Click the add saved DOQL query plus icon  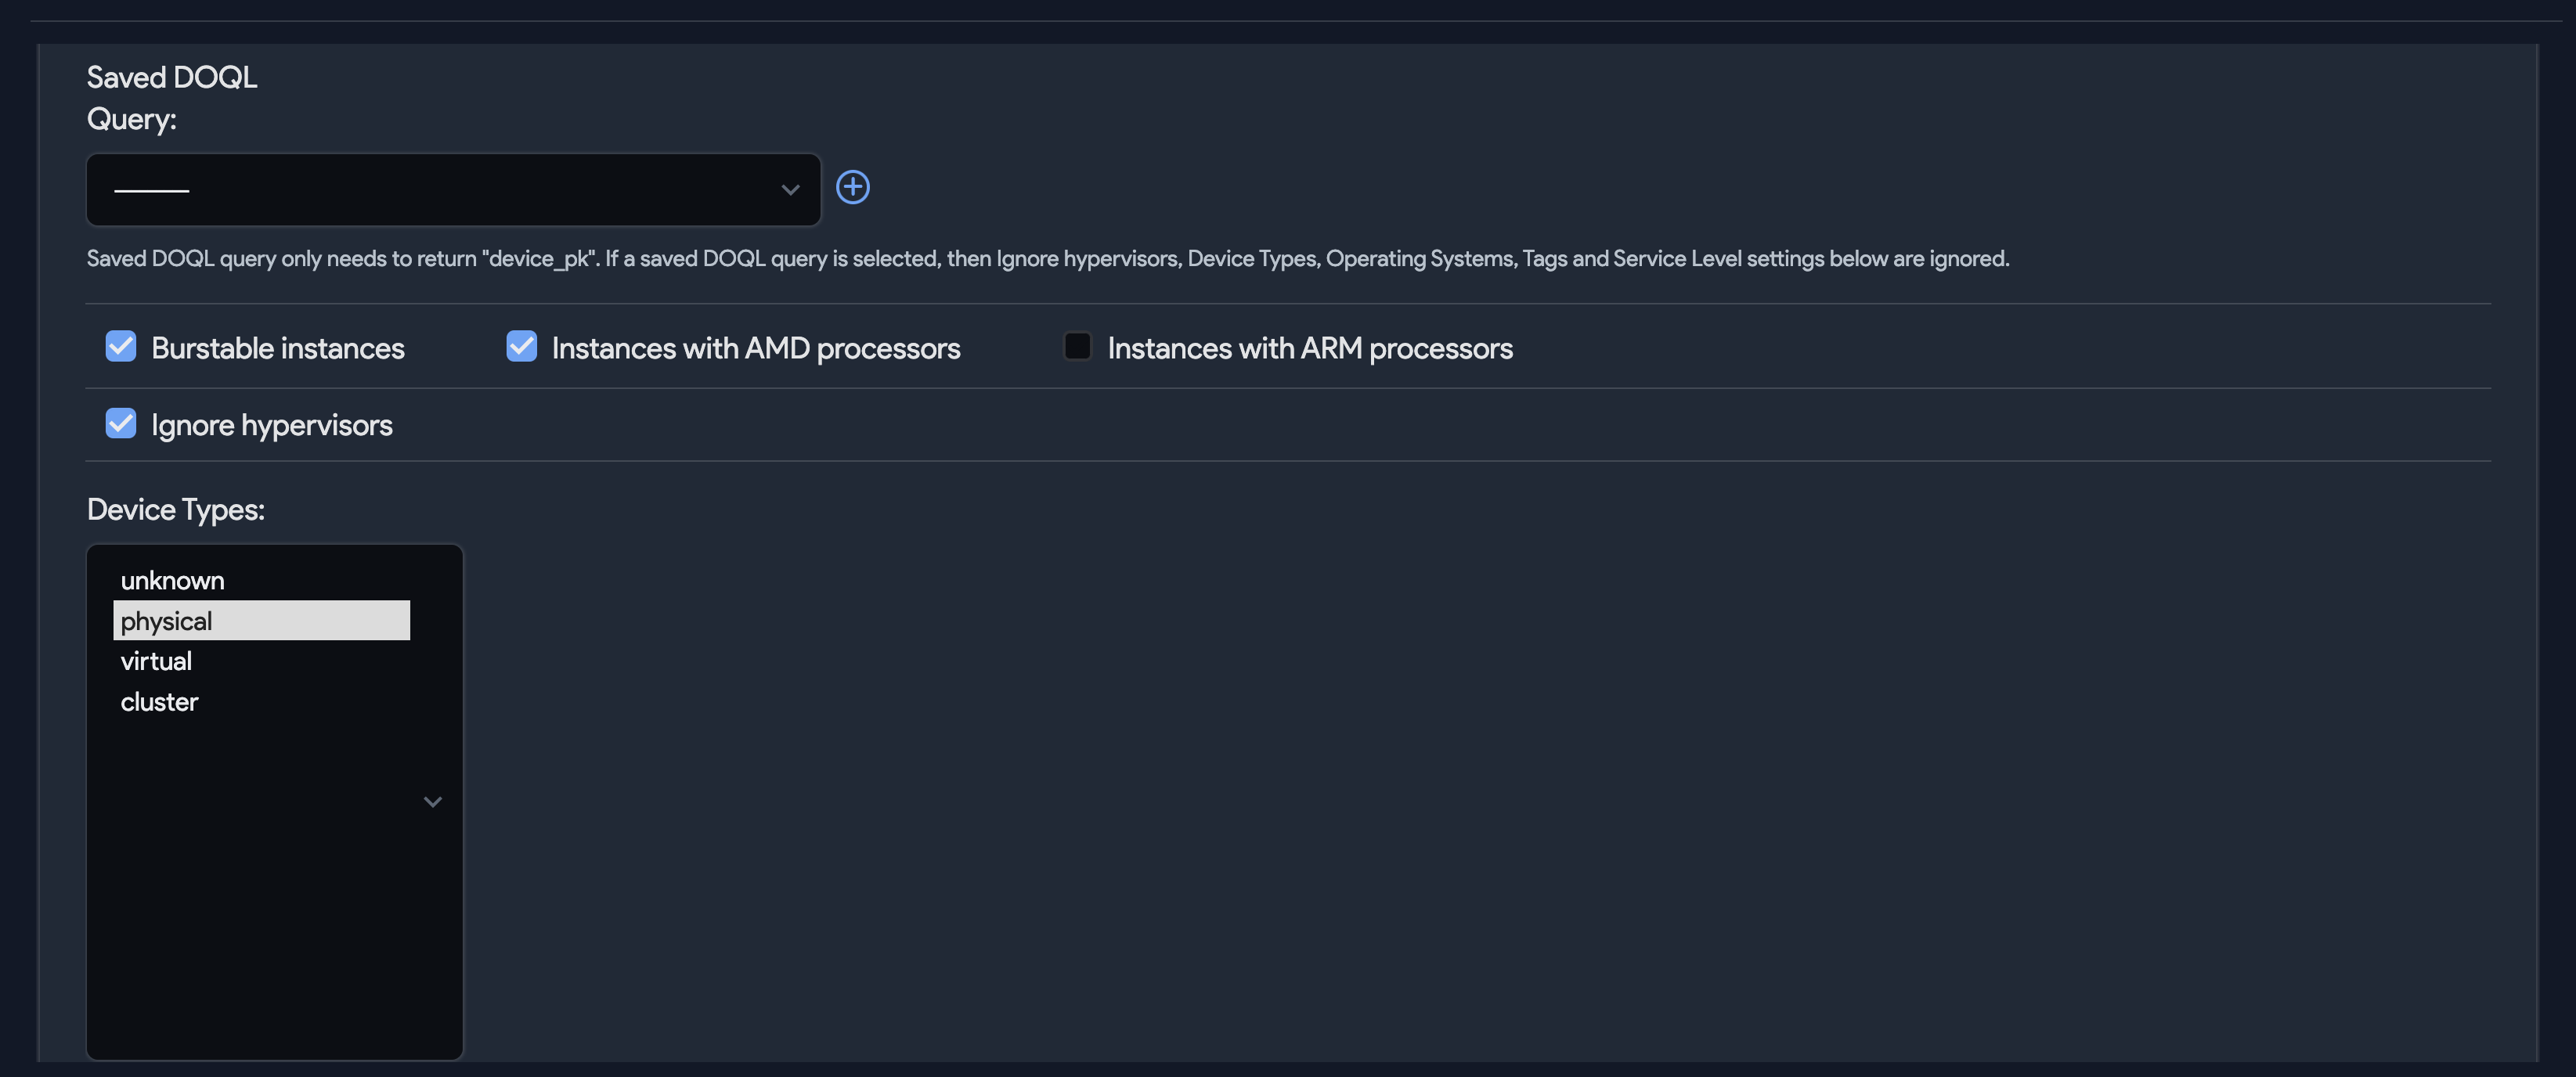852,187
